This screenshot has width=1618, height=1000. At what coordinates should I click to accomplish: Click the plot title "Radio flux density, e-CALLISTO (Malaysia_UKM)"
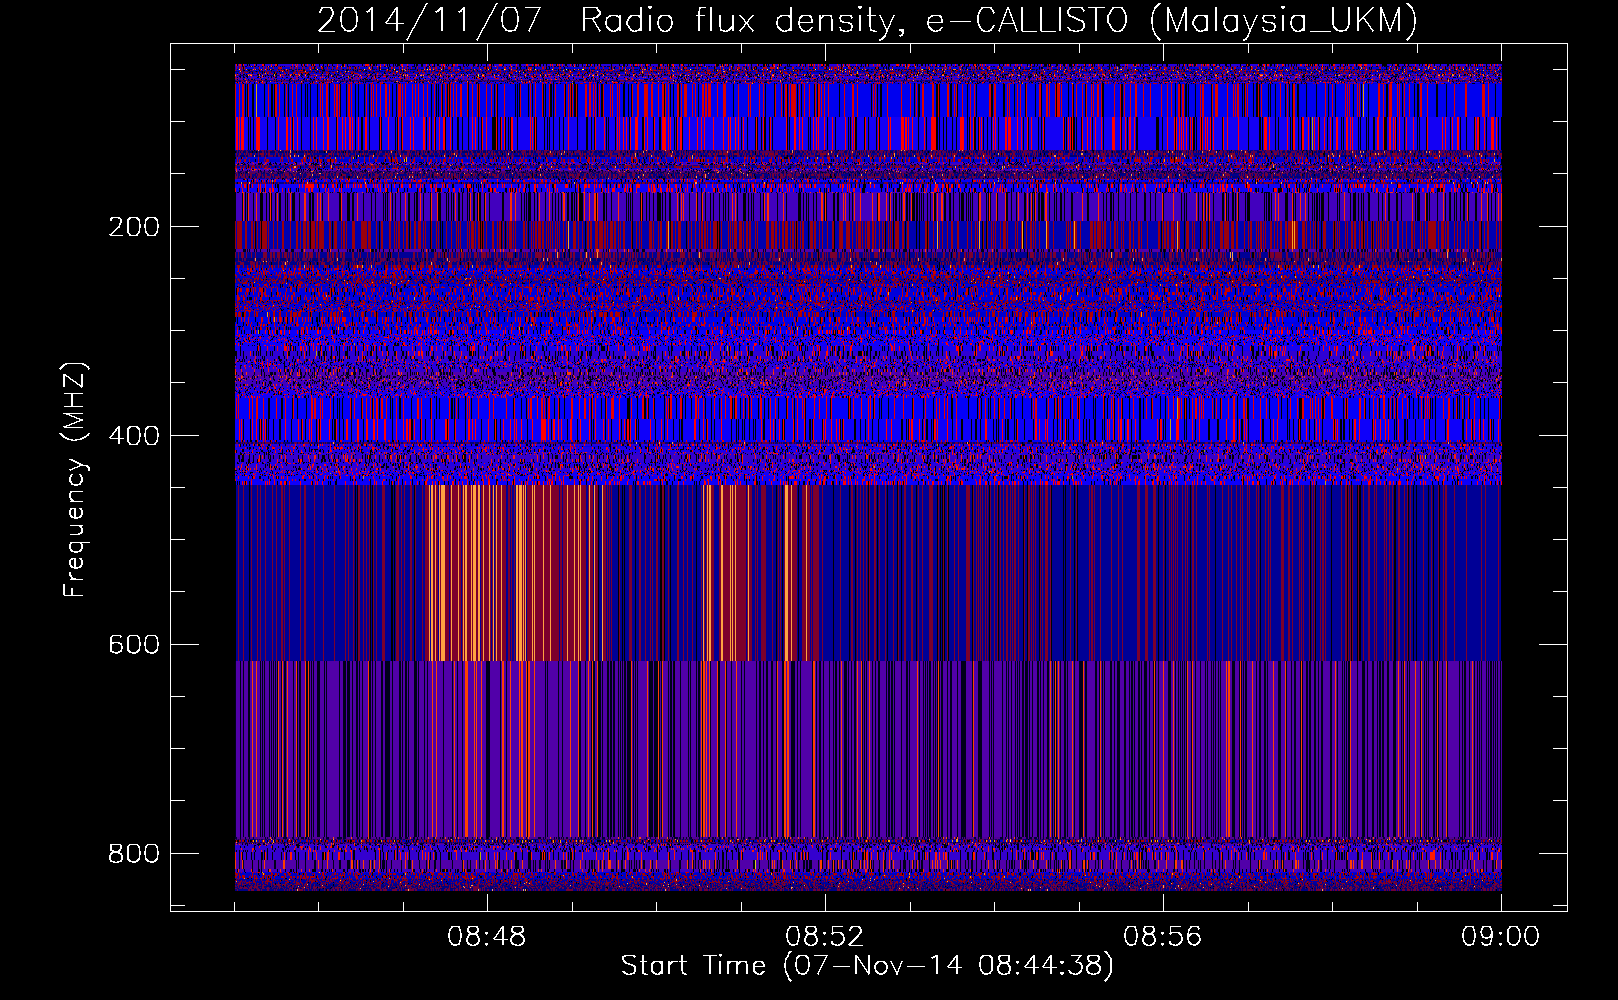pyautogui.click(x=999, y=20)
